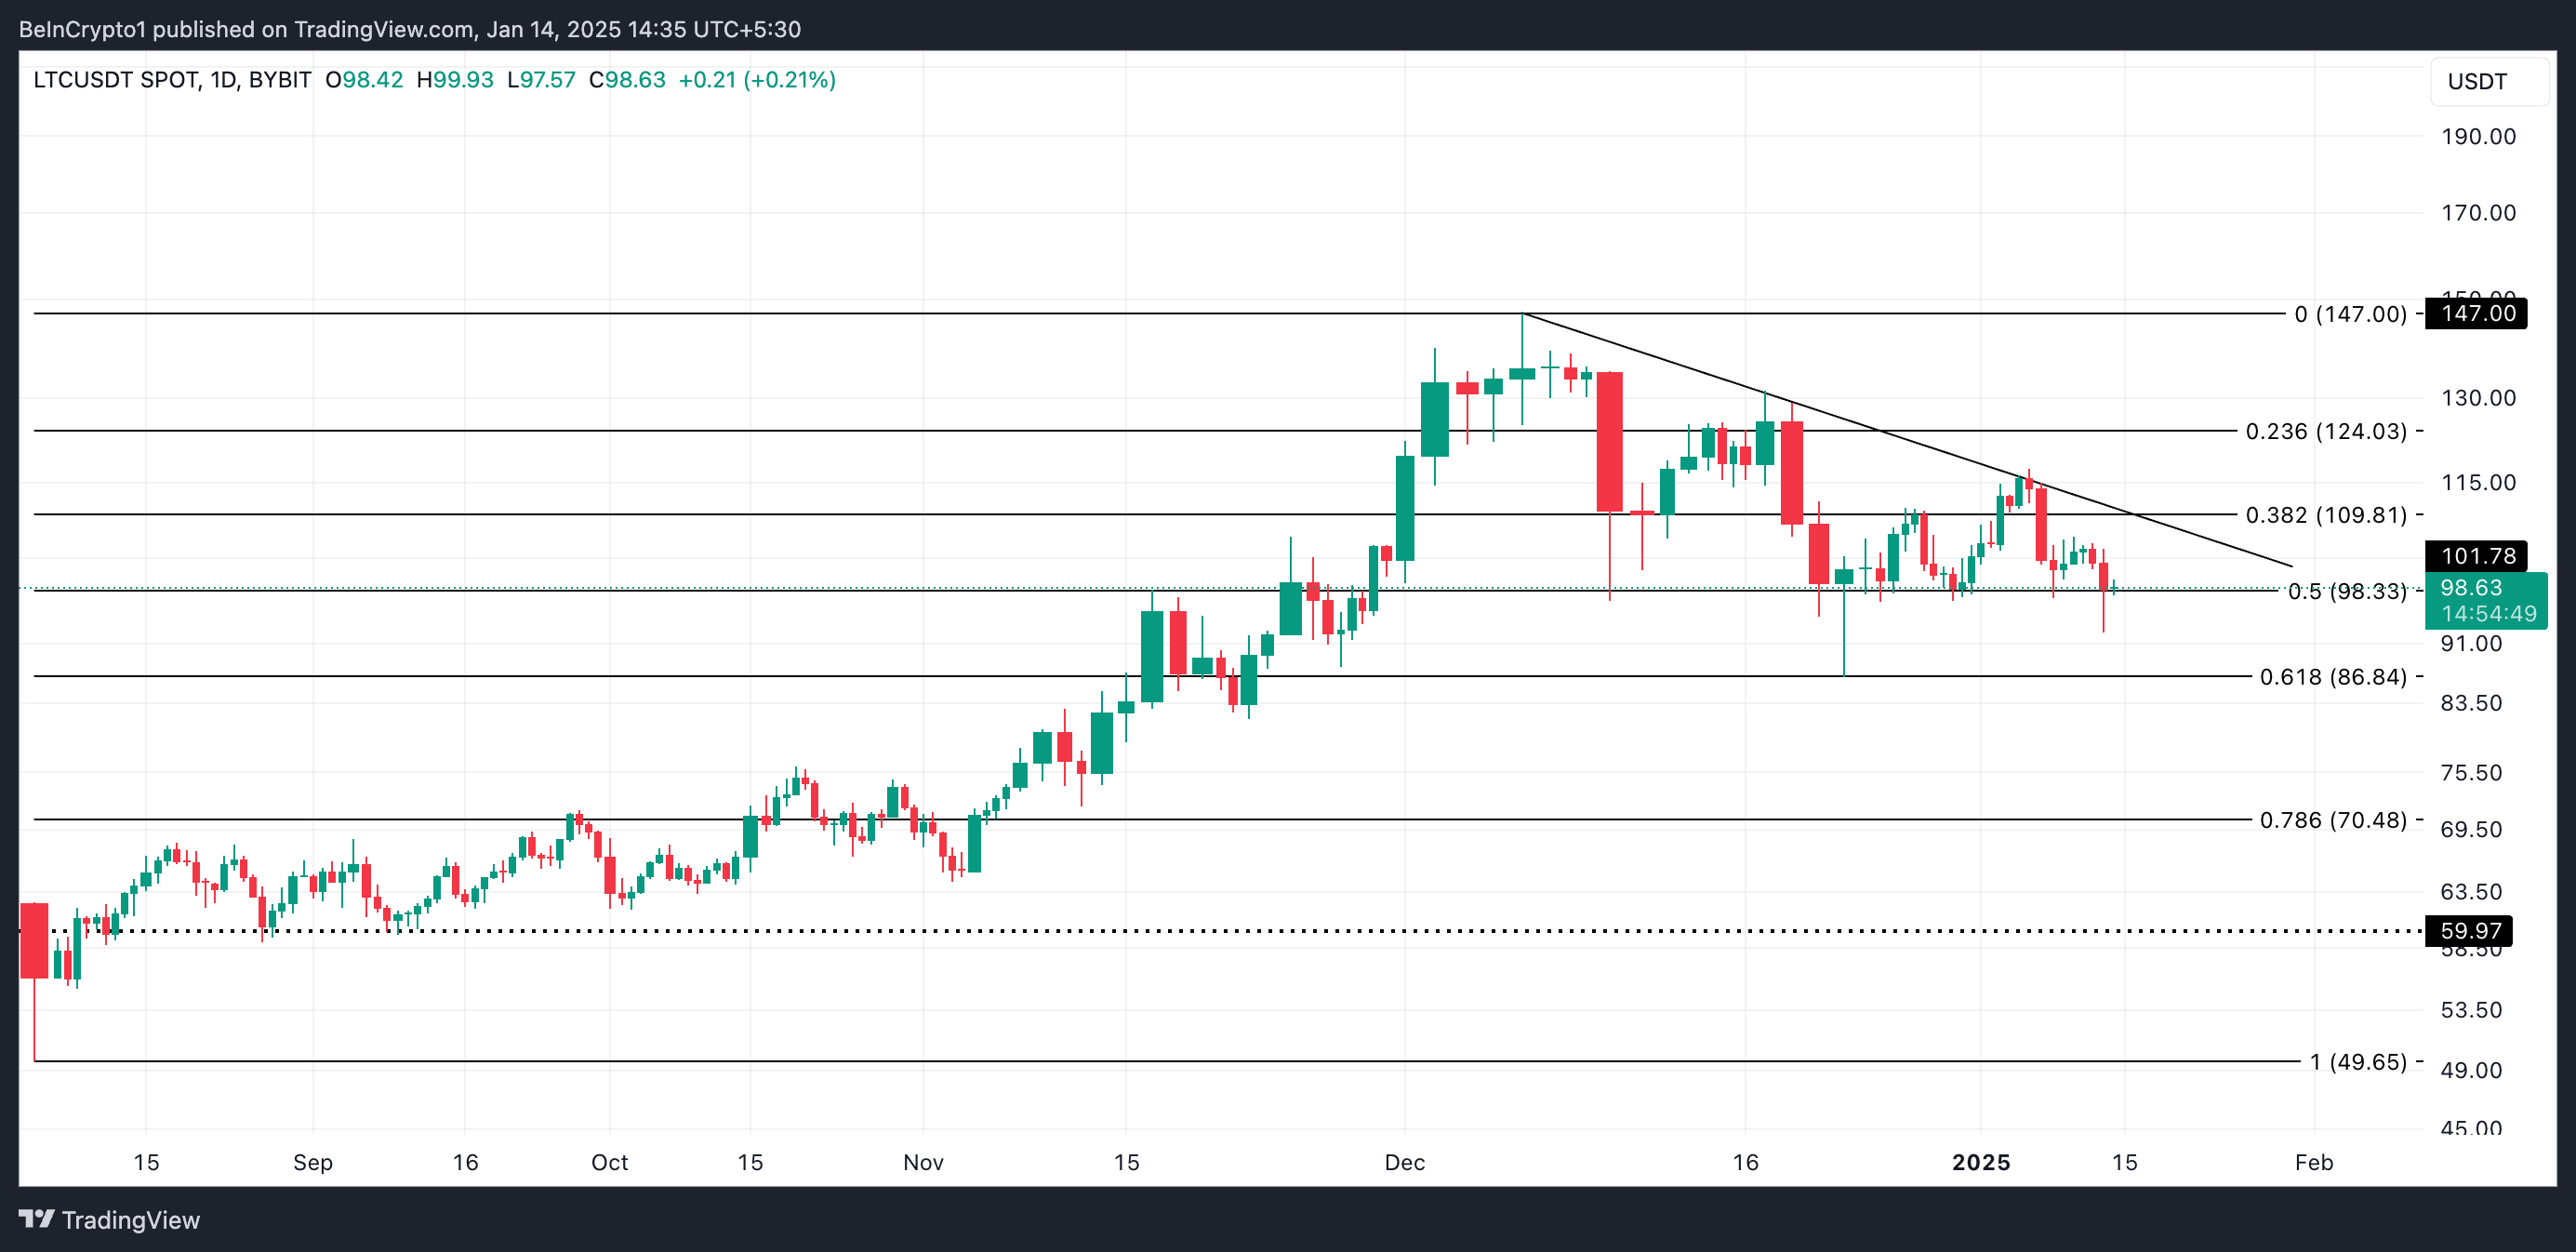Select the 147.00 price label tag

2477,313
